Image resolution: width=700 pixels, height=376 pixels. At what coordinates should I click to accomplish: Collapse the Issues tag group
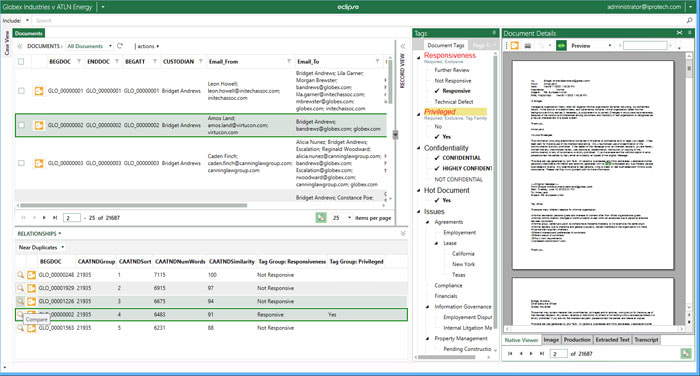tap(419, 212)
